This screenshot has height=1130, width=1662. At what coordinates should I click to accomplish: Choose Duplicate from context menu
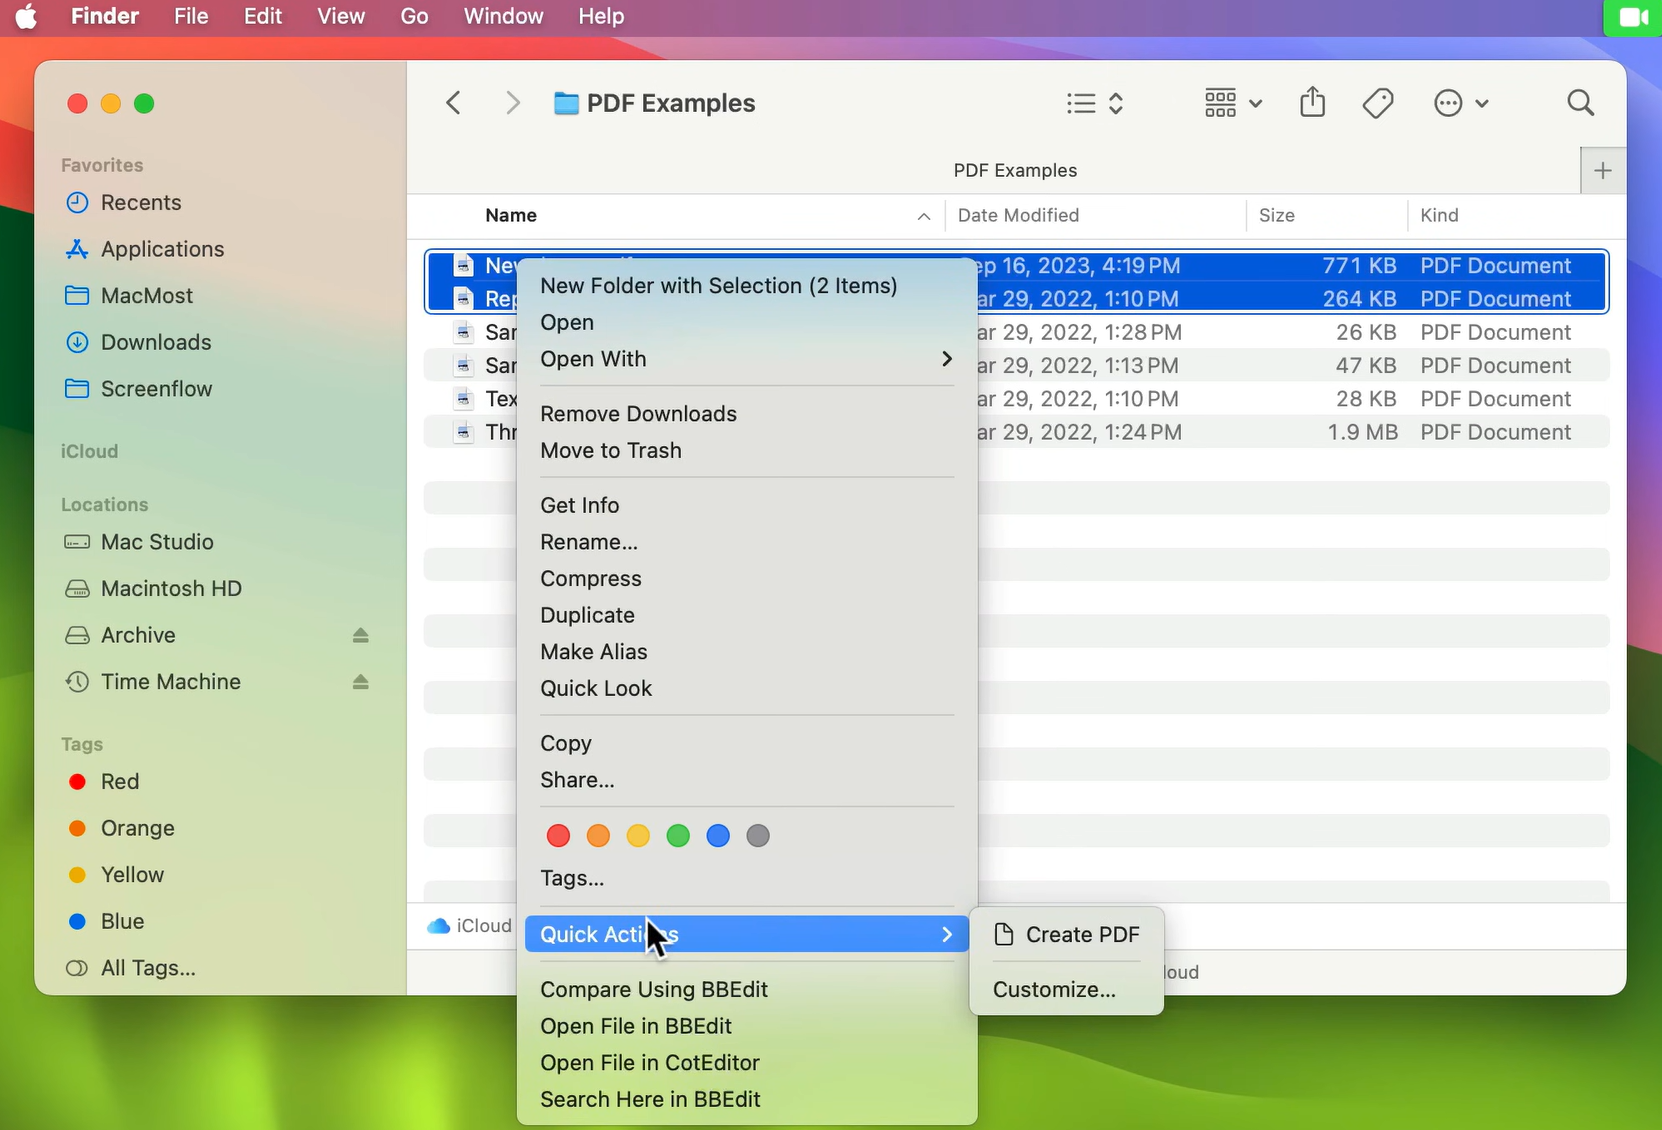[747, 615]
